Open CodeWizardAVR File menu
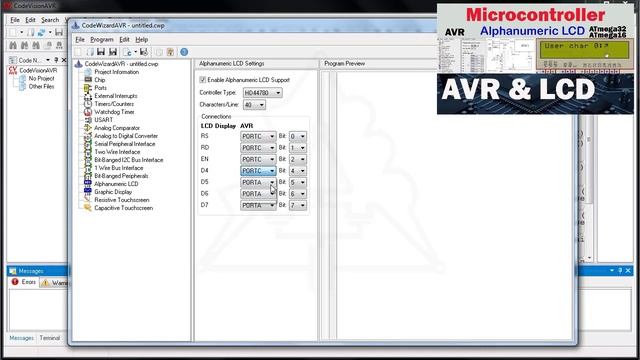The width and height of the screenshot is (640, 360). 80,40
